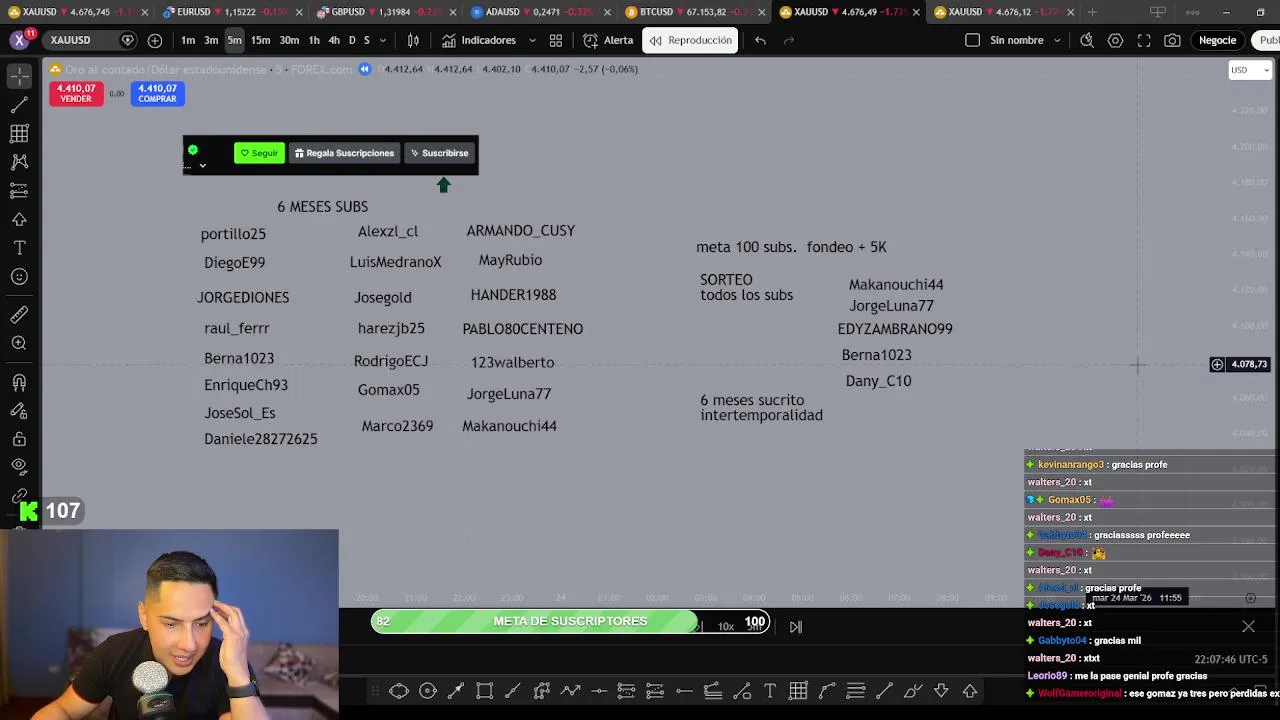
Task: Open the emoji icons tool
Action: tap(19, 276)
